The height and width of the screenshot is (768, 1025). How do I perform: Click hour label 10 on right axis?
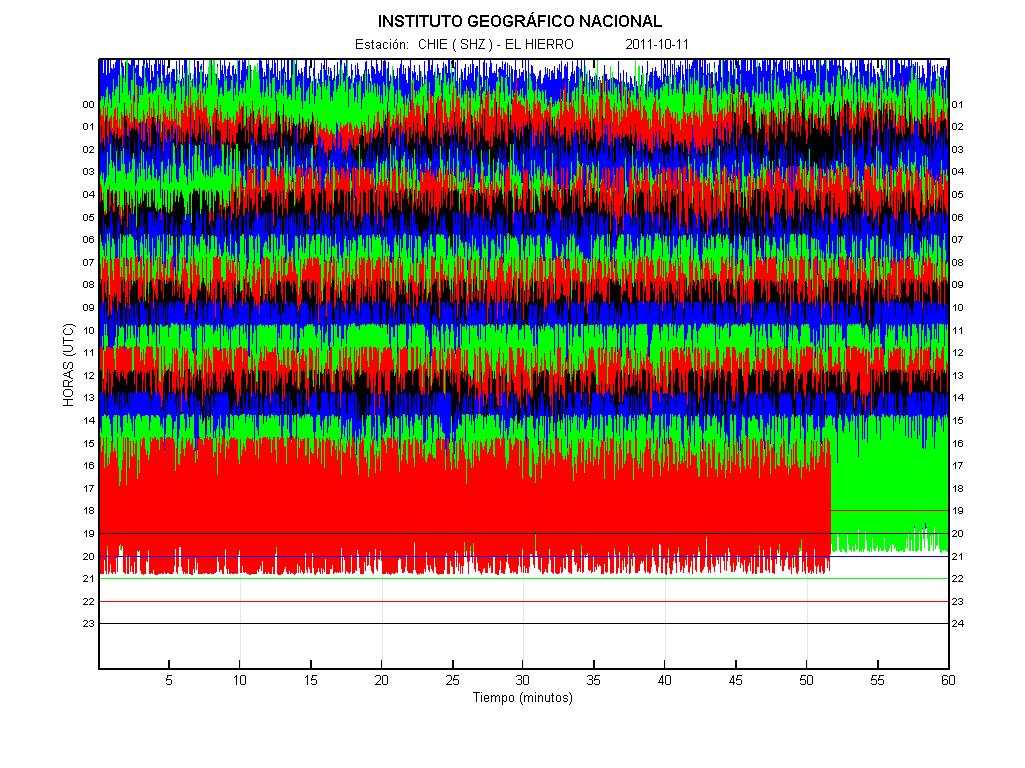click(958, 307)
